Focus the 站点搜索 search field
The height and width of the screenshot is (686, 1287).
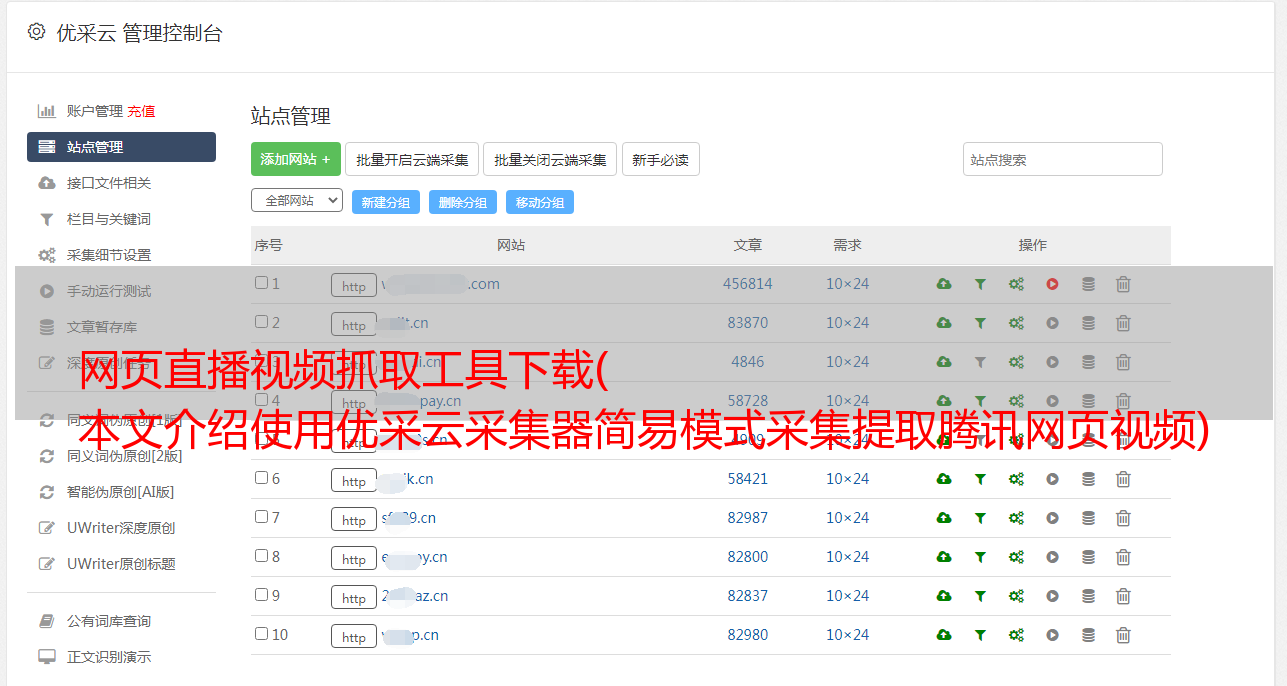click(x=1063, y=159)
